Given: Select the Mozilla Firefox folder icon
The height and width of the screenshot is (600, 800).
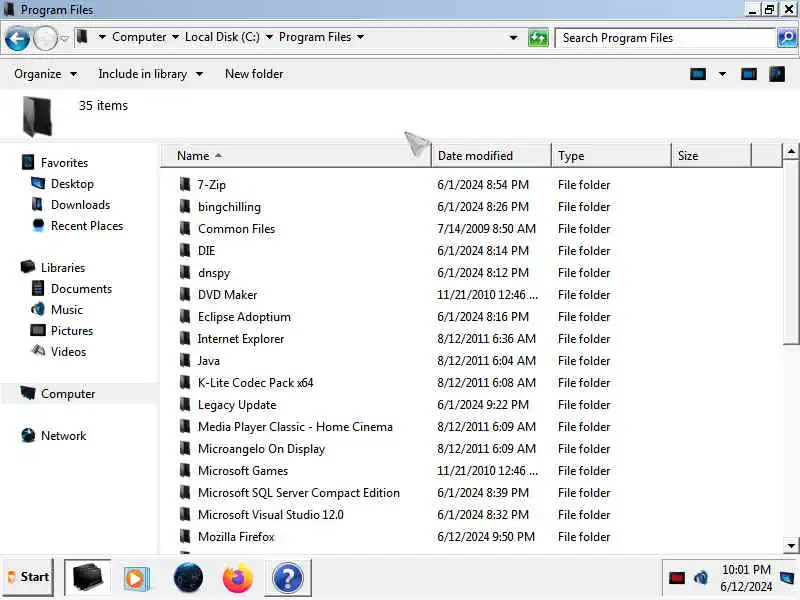Looking at the screenshot, I should (185, 536).
